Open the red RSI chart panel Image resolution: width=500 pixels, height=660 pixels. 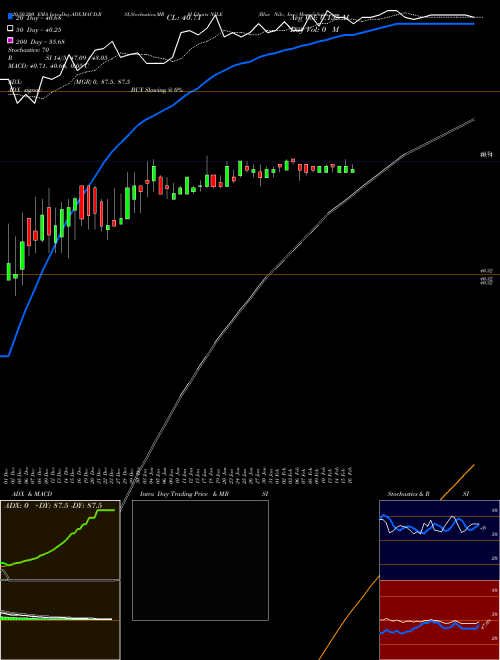439,620
